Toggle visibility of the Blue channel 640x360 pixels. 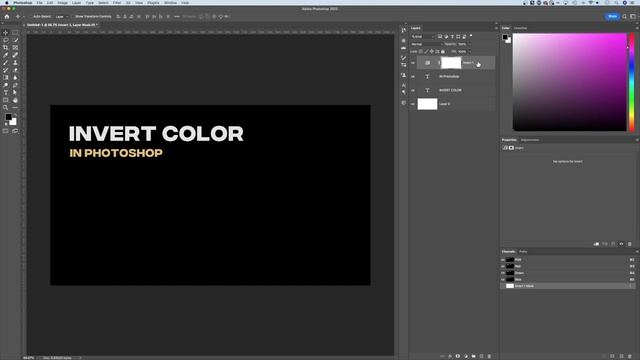point(503,280)
